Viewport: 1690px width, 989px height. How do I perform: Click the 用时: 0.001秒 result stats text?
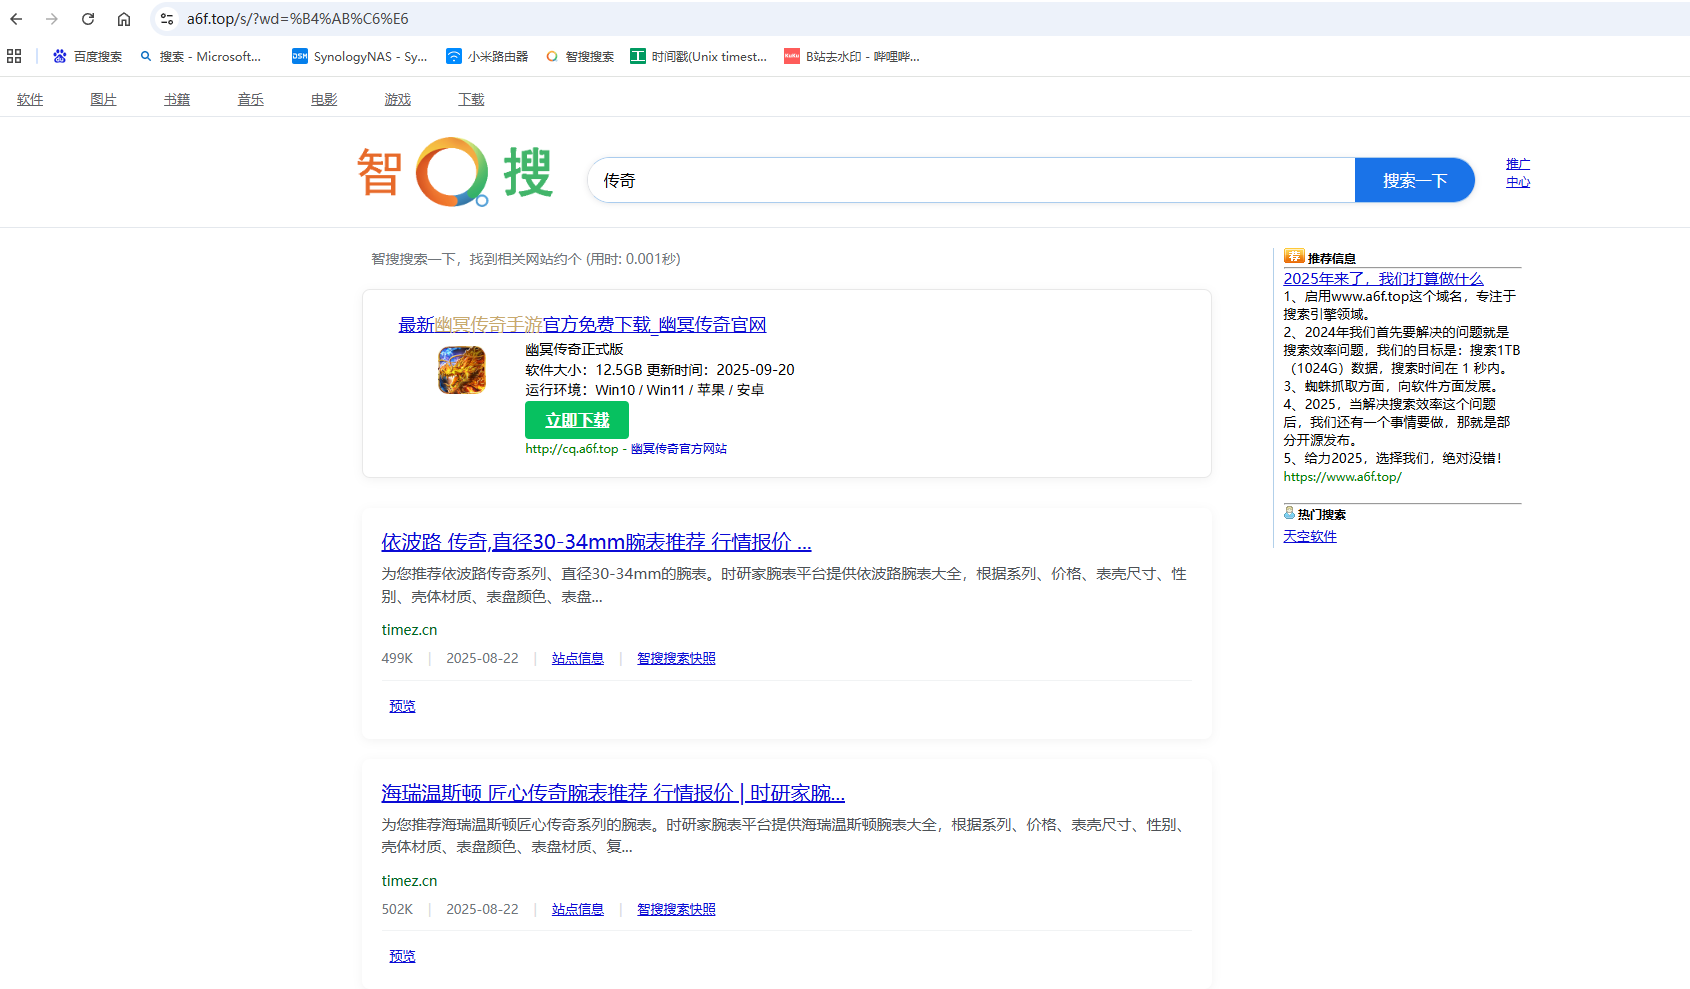tap(633, 259)
